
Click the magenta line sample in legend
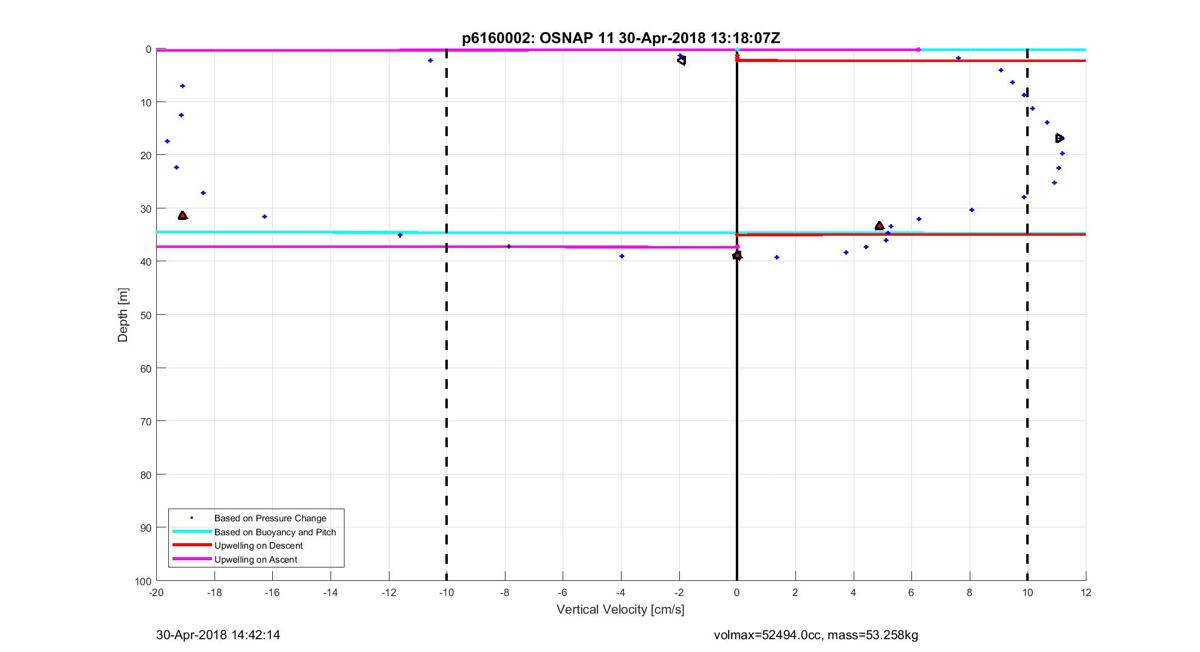pyautogui.click(x=192, y=560)
